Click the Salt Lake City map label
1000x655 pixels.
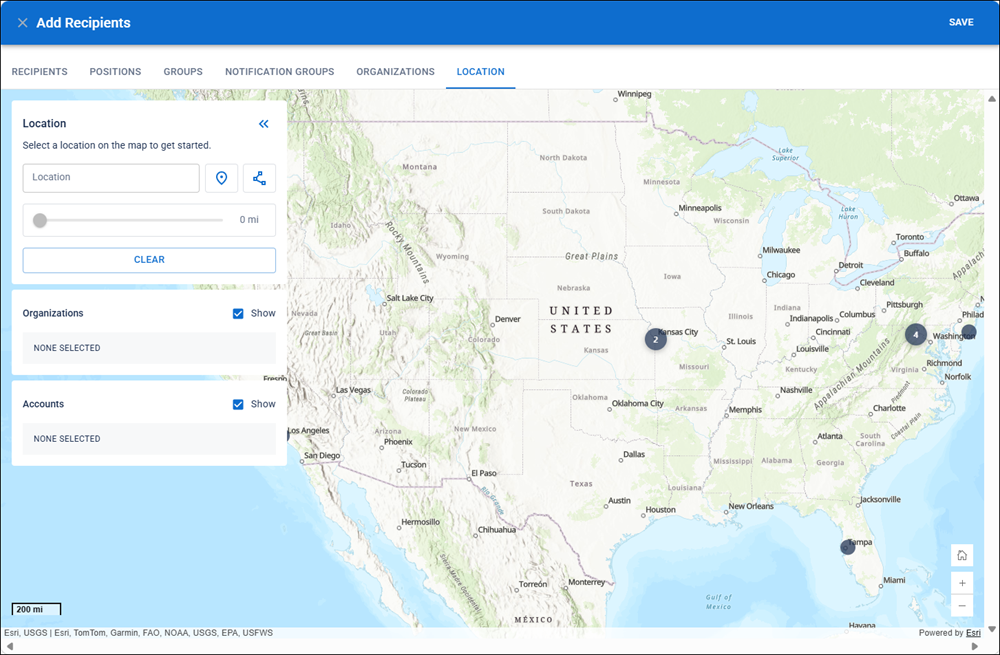[409, 298]
